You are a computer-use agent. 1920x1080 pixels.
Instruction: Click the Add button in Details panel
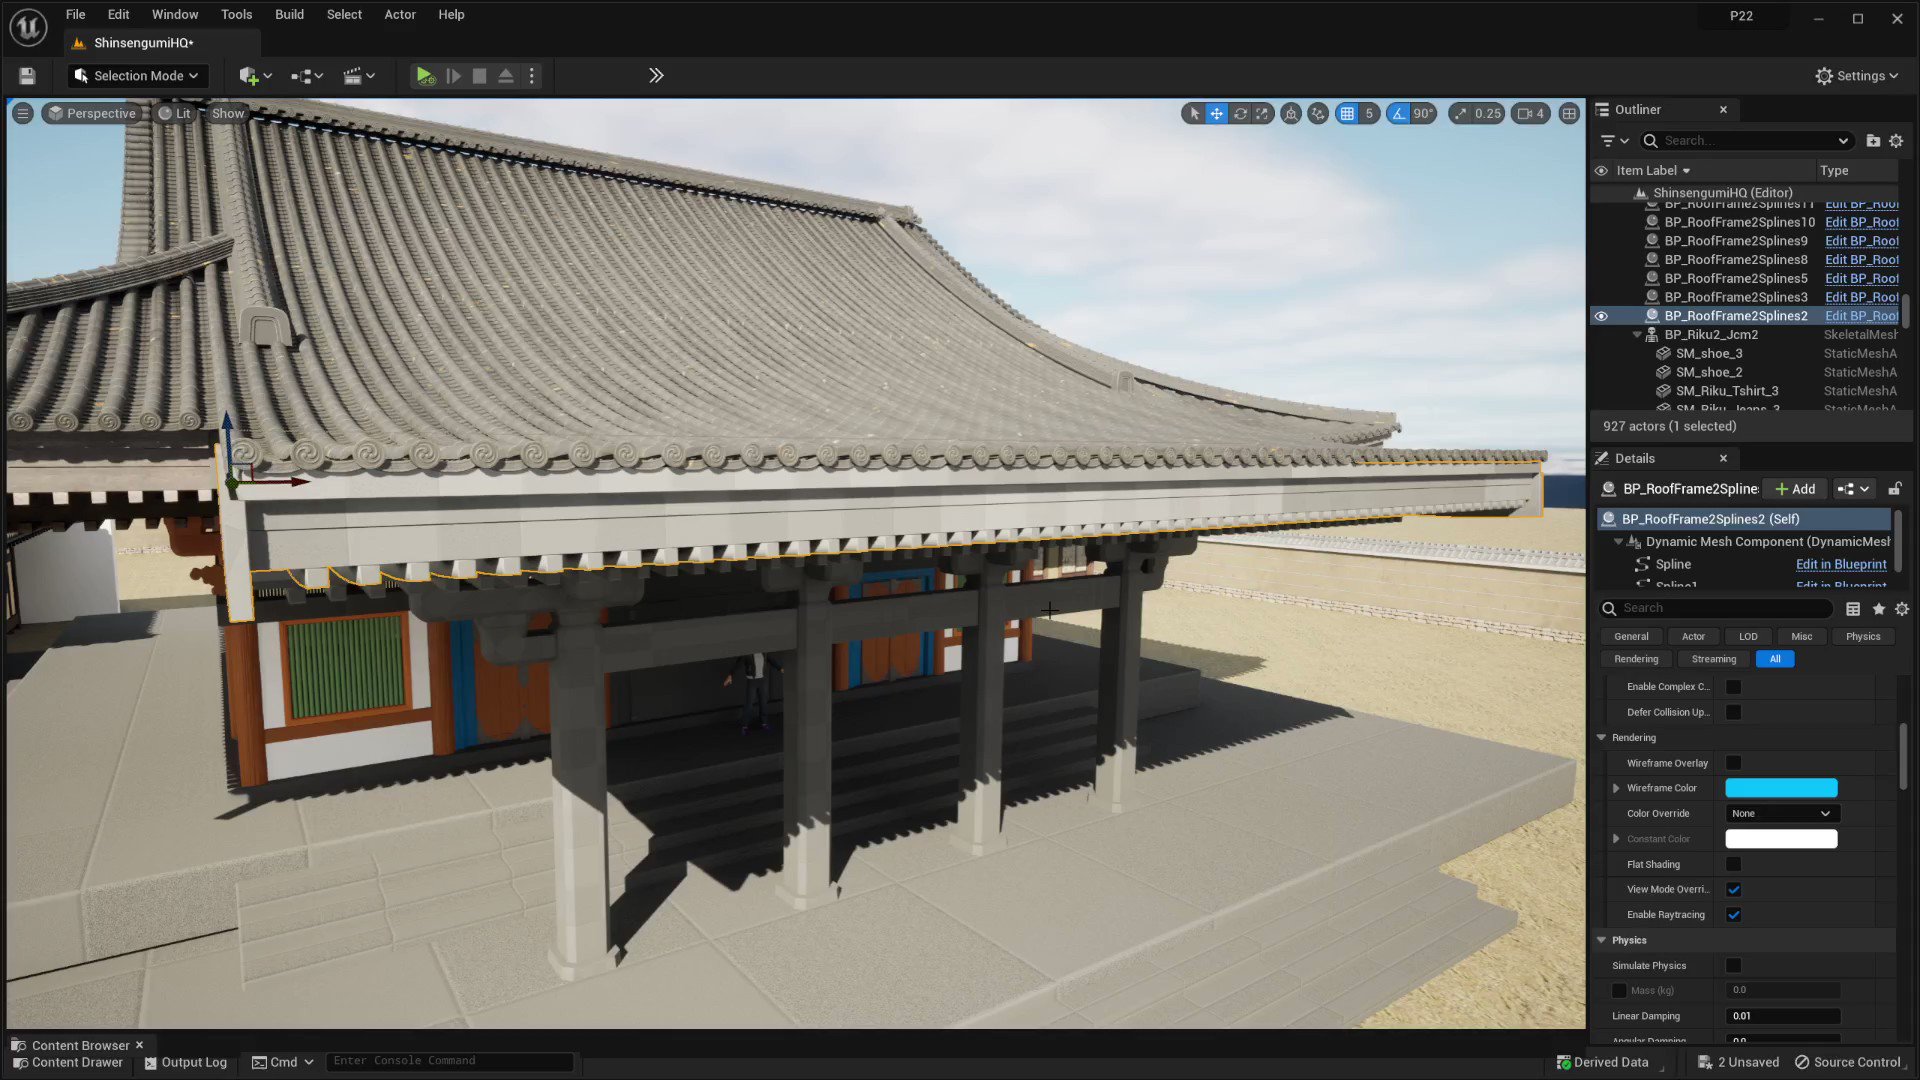(x=1795, y=489)
